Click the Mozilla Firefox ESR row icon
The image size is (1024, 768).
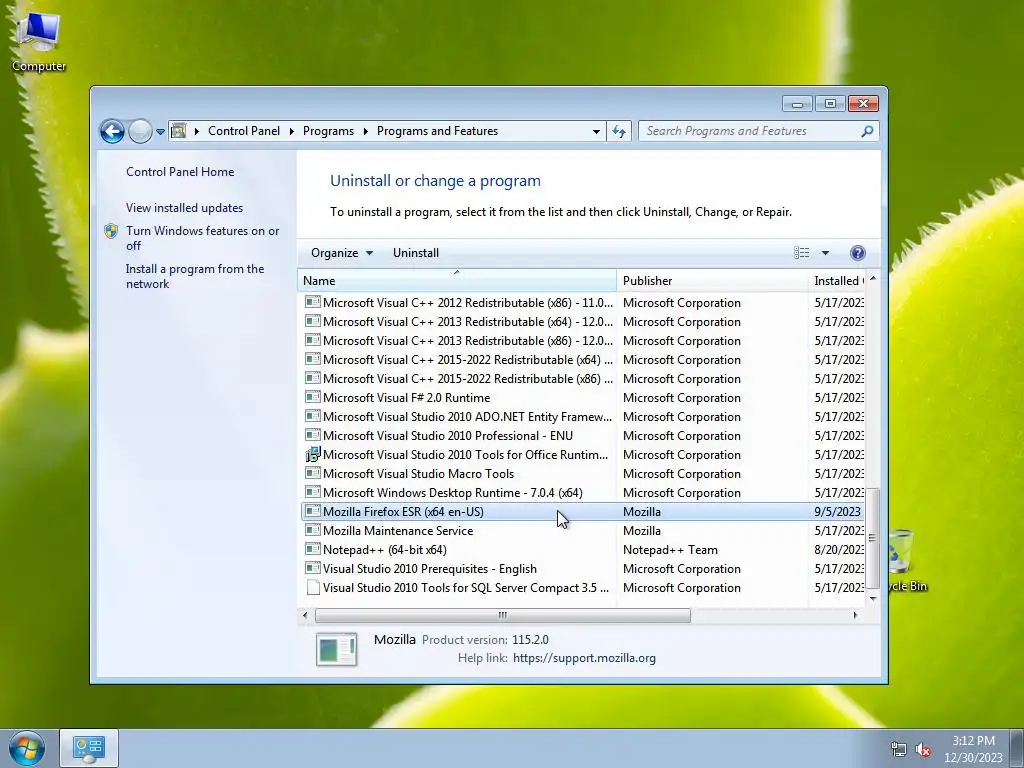(313, 511)
